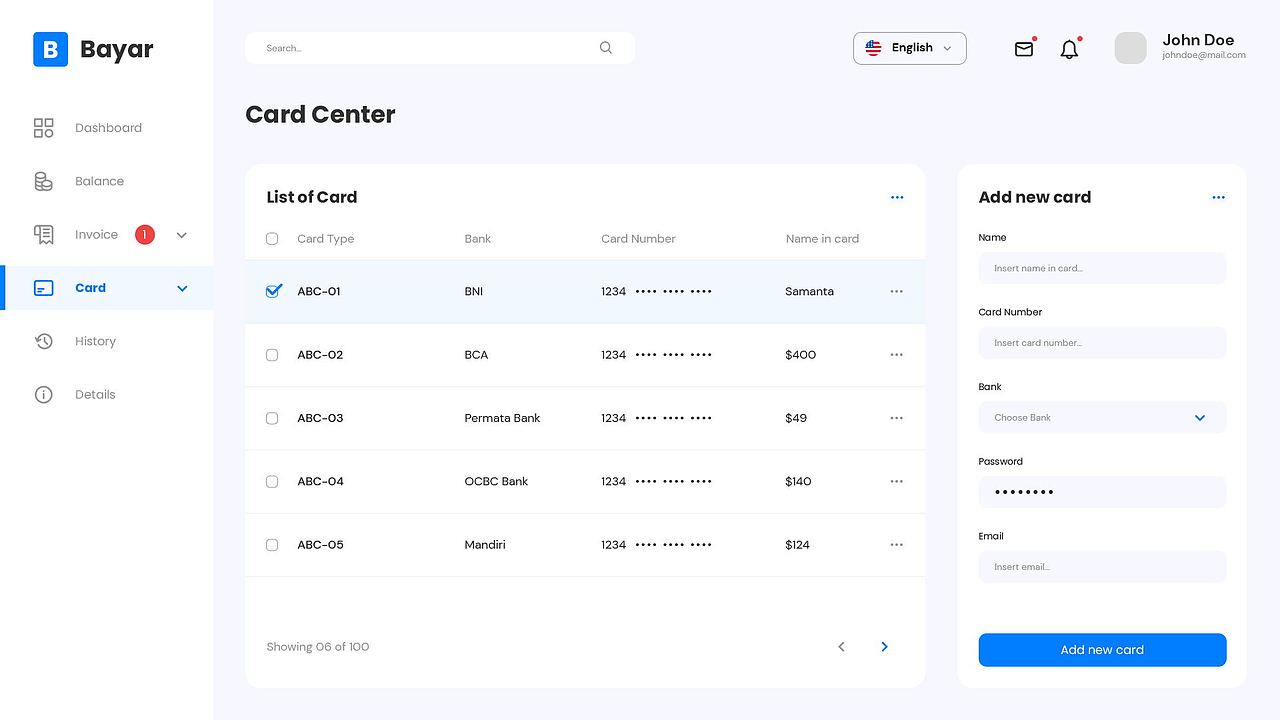The width and height of the screenshot is (1280, 720).
Task: Click the search magnifier icon
Action: [606, 48]
